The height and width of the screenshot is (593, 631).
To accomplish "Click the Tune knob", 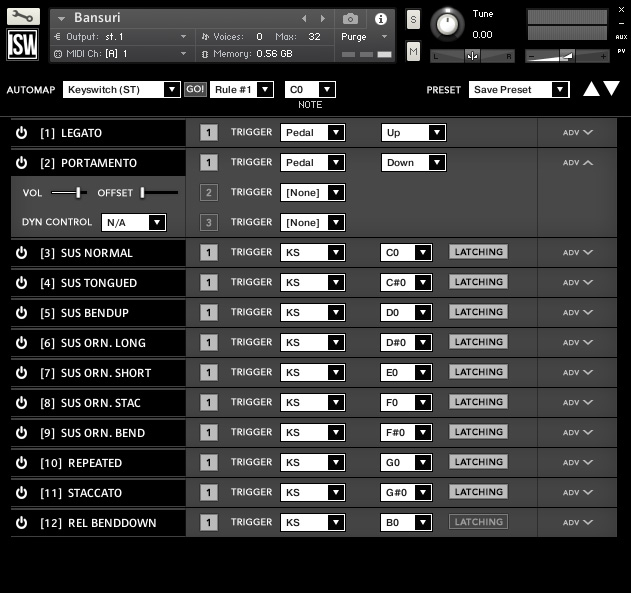I will pos(447,25).
